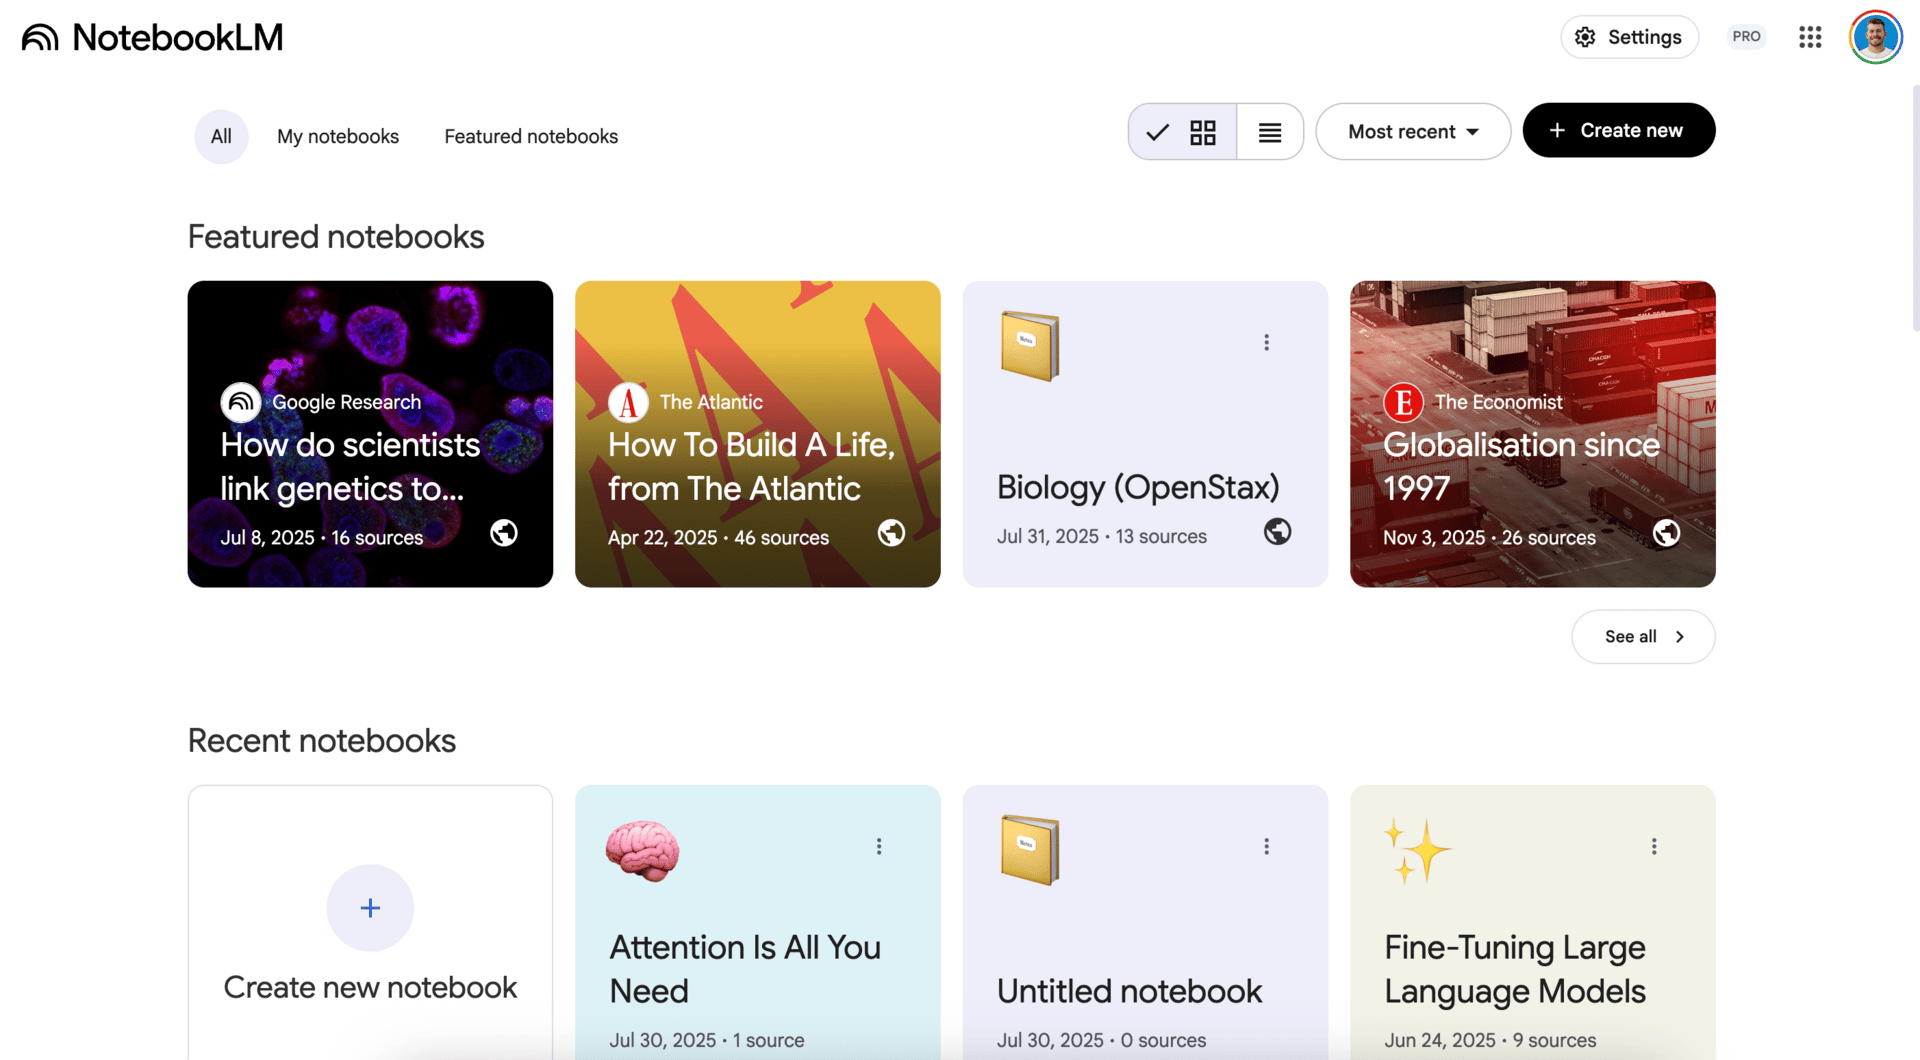Switch to Featured notebooks tab

[531, 137]
